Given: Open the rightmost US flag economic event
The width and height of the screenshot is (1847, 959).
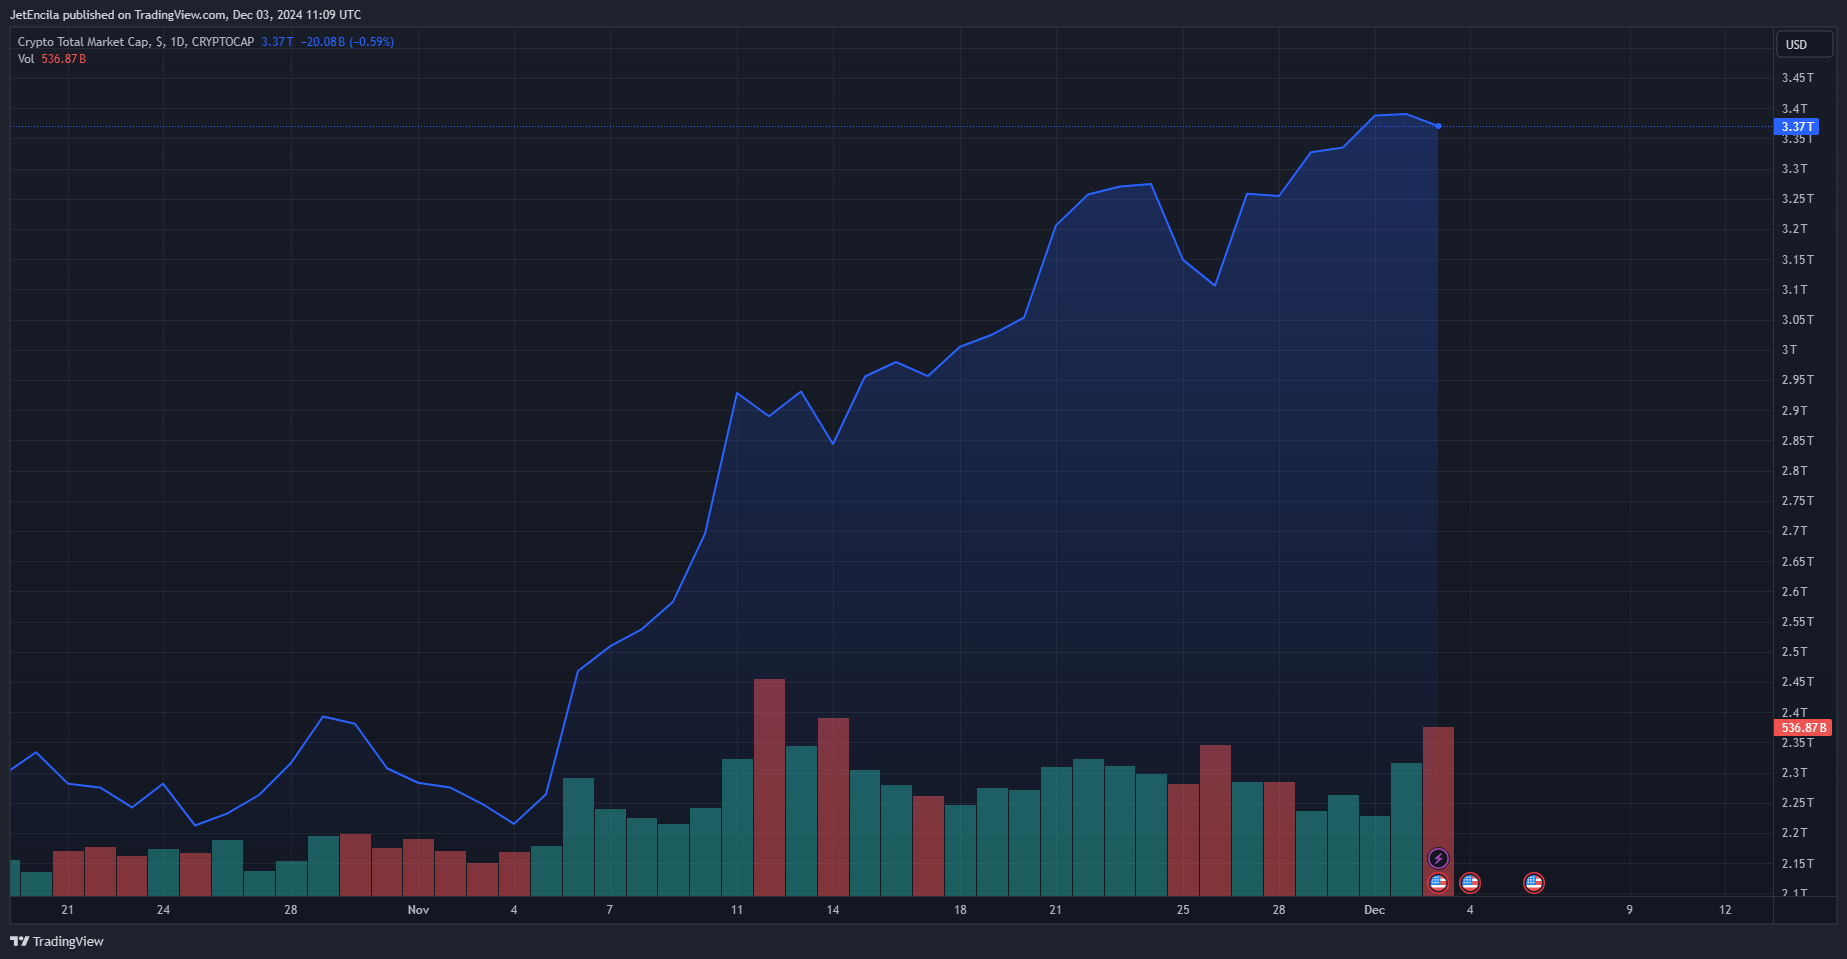Looking at the screenshot, I should (x=1534, y=882).
